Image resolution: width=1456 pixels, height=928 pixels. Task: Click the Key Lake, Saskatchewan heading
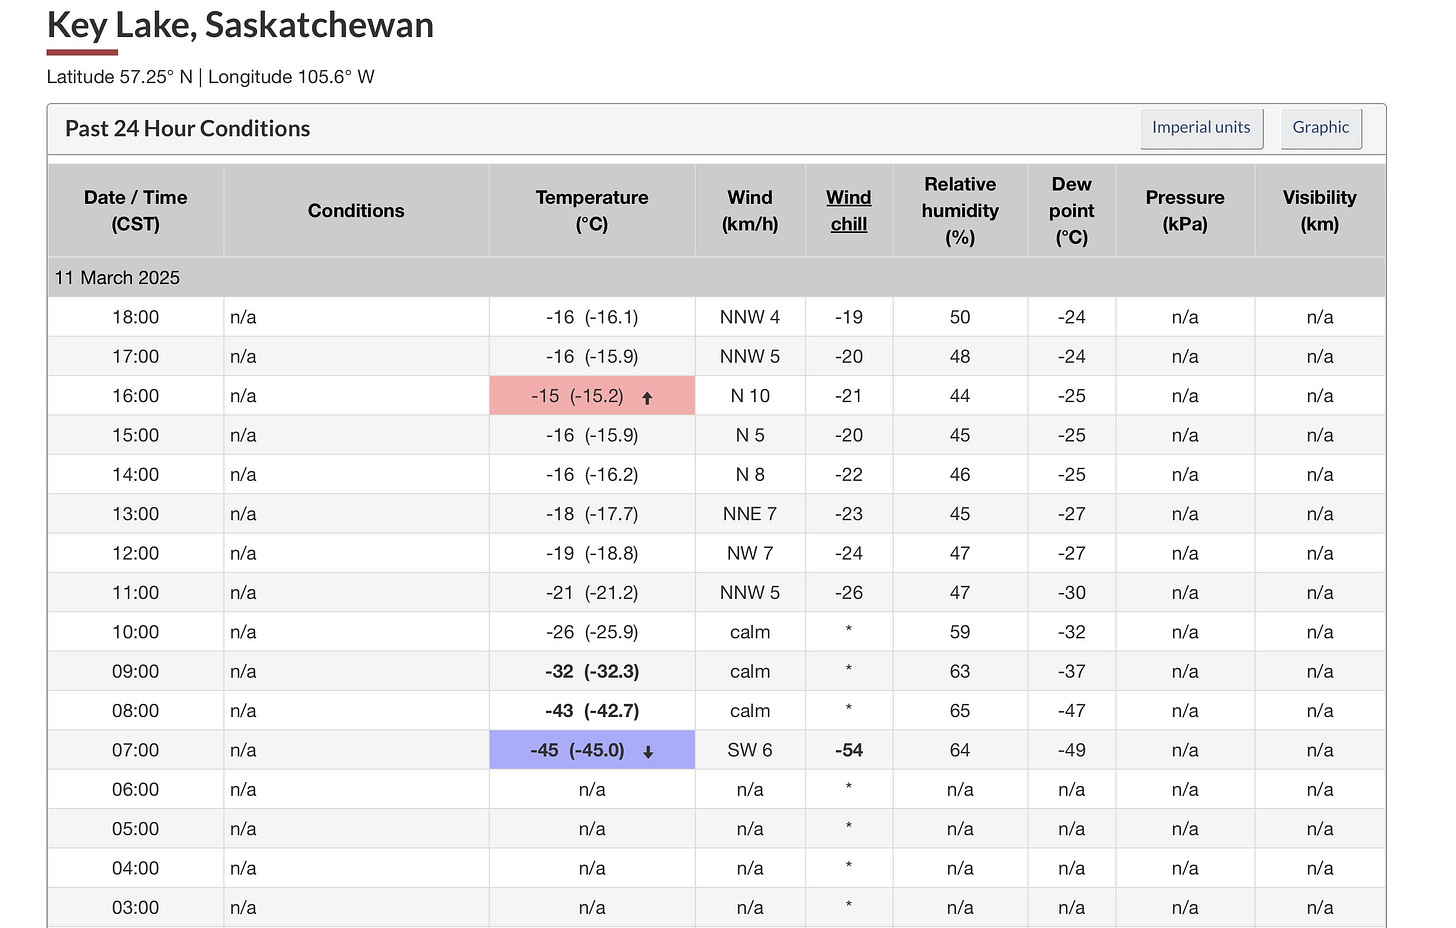[241, 25]
